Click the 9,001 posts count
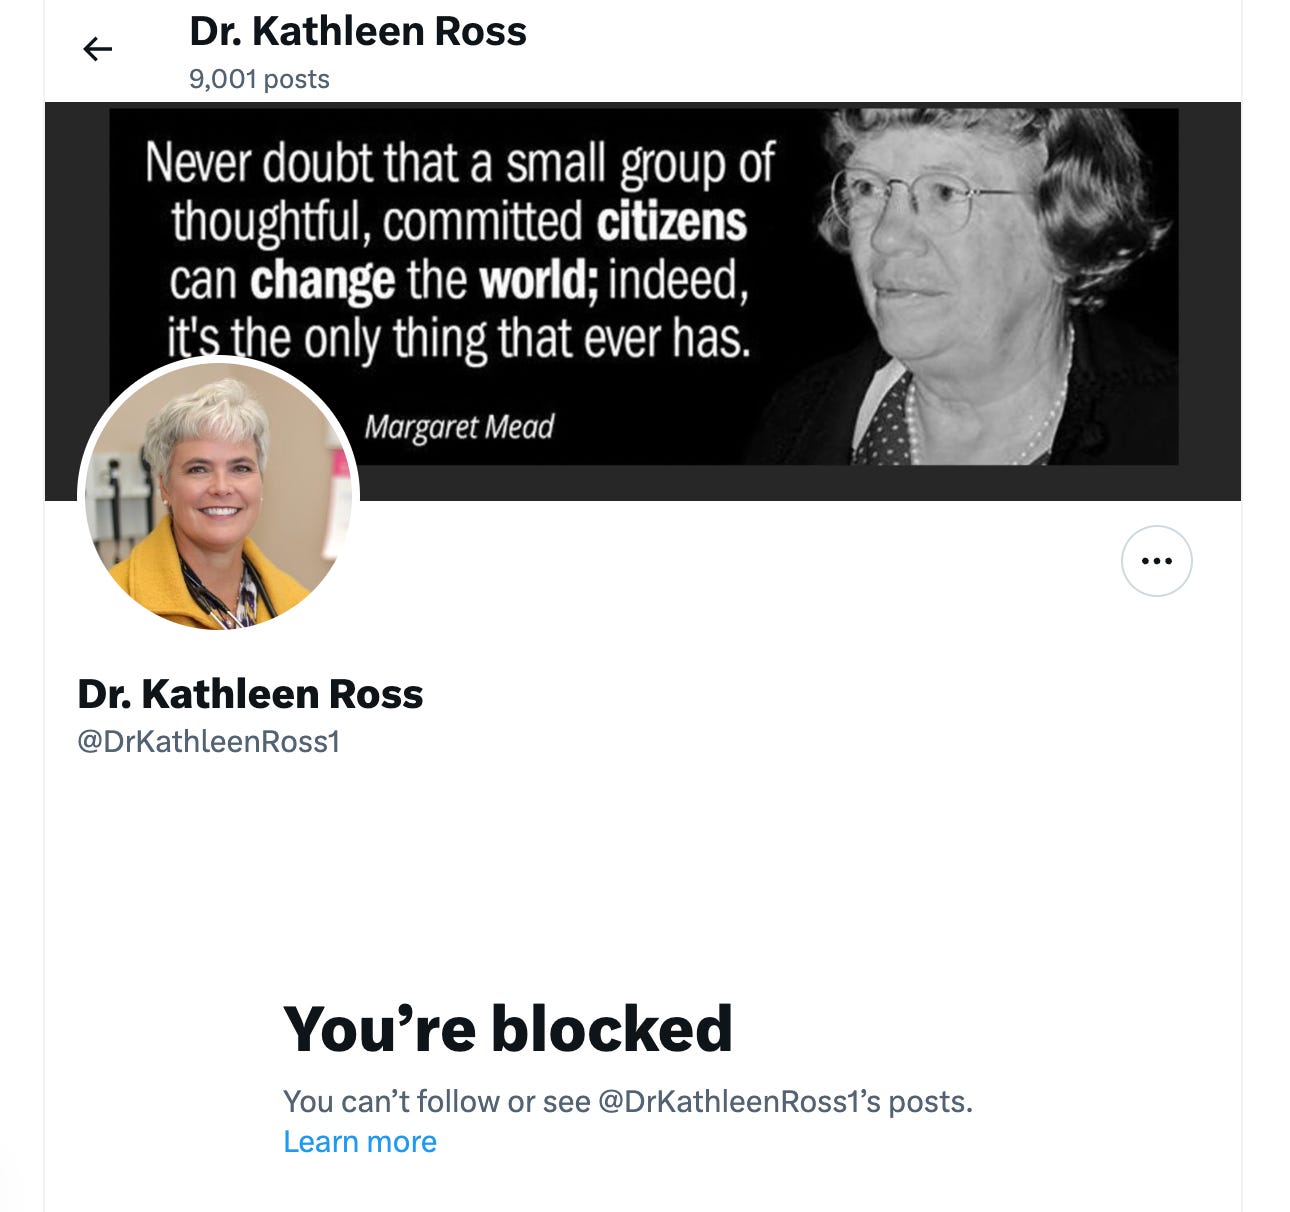1290x1212 pixels. coord(259,79)
